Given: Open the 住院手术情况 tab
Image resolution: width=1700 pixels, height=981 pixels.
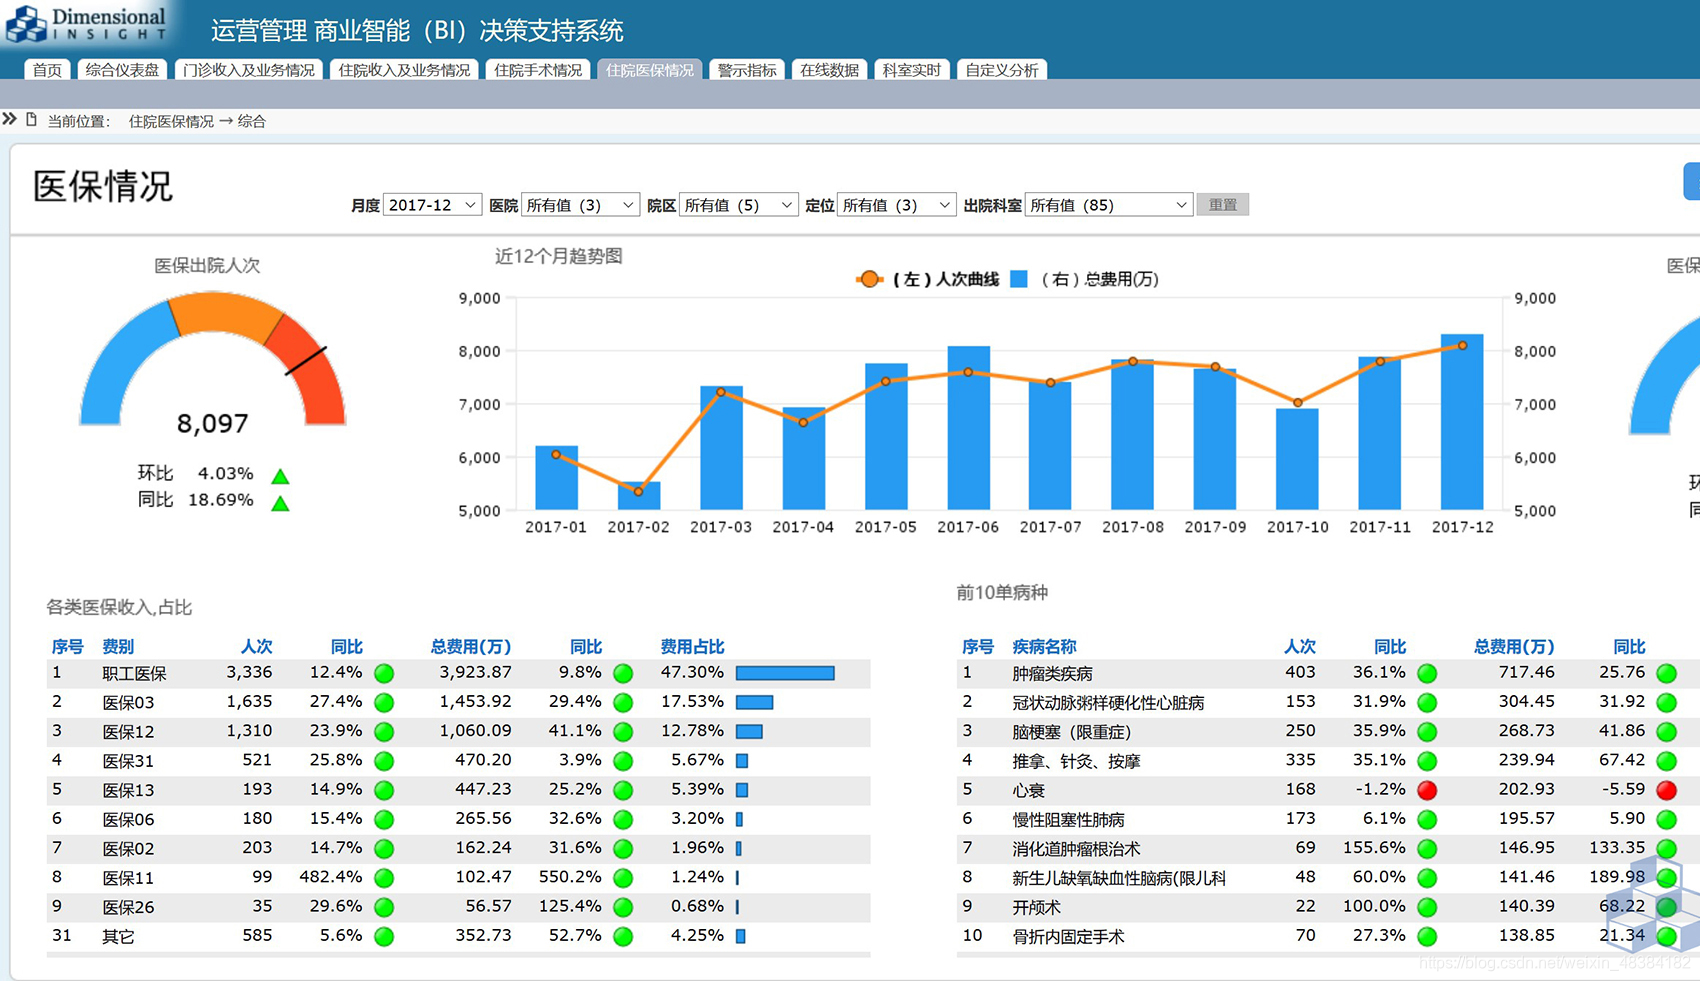Looking at the screenshot, I should click(x=538, y=70).
